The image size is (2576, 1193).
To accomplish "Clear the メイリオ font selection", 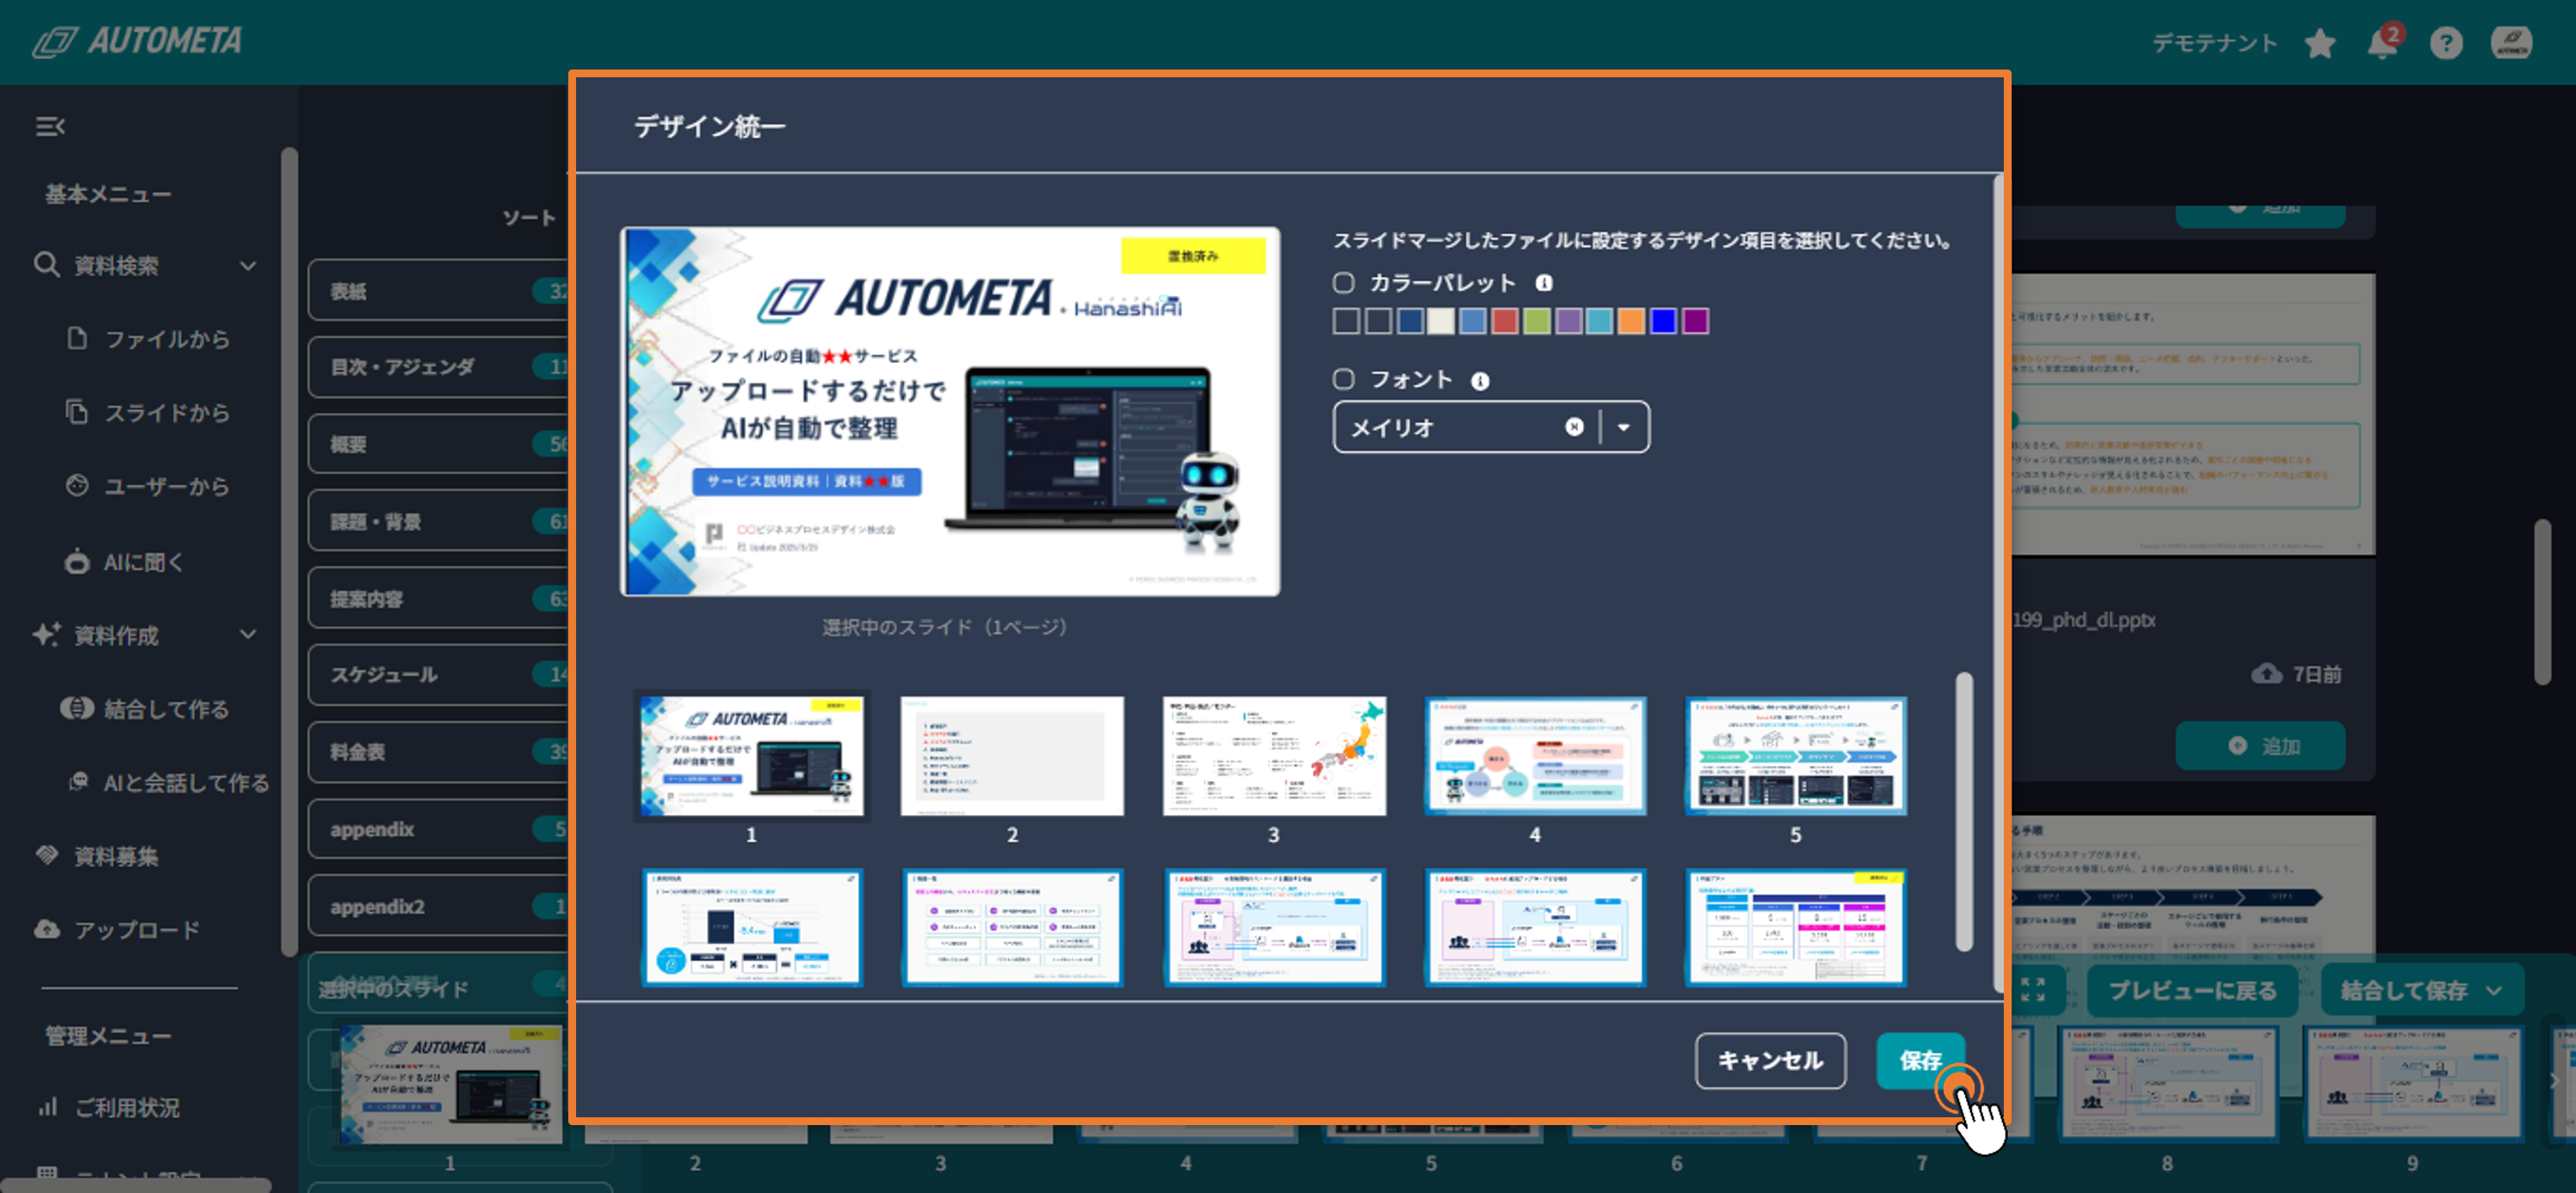I will tap(1574, 427).
